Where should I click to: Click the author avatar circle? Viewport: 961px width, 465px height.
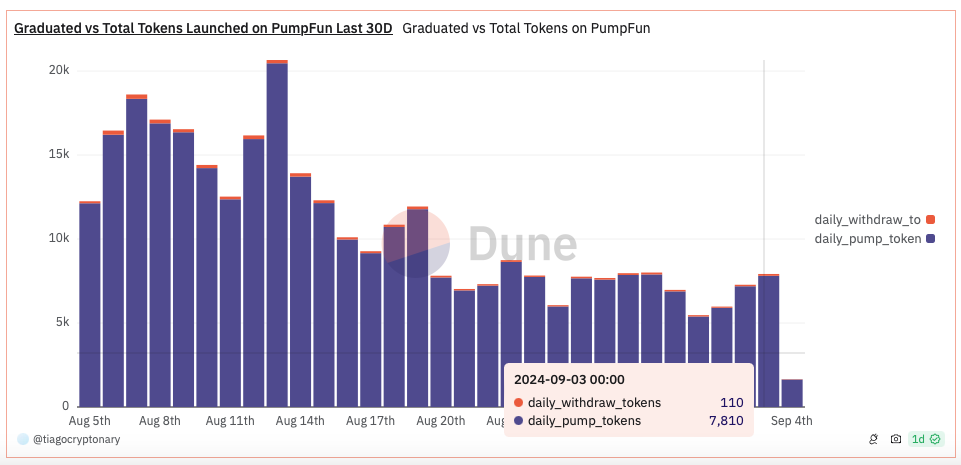pyautogui.click(x=23, y=439)
